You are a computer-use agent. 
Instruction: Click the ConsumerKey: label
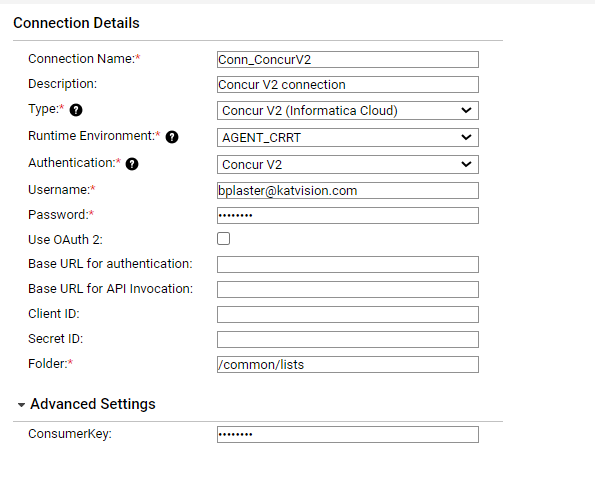(x=70, y=434)
